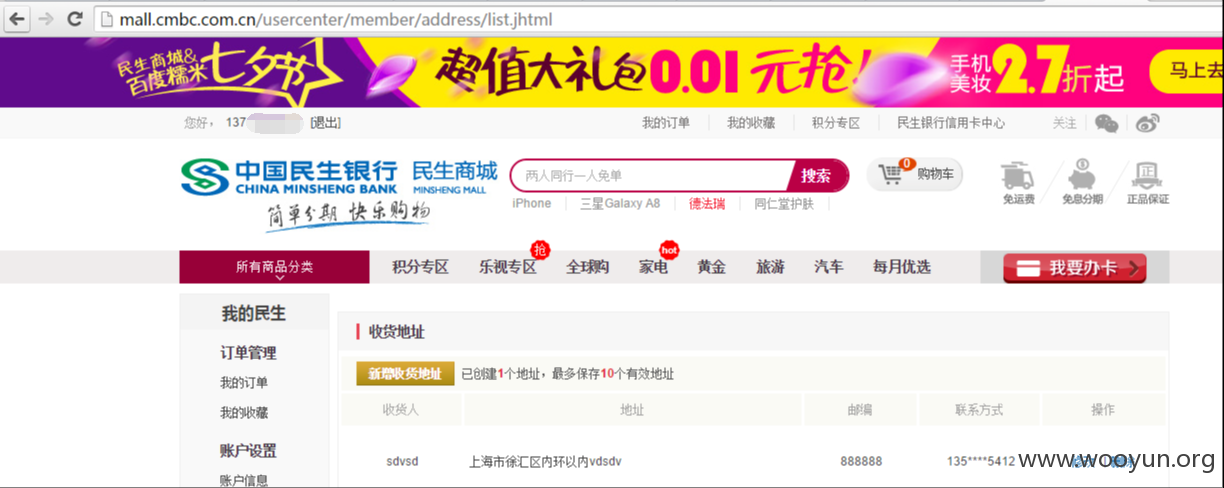Open the 积分专区 navigation tab
The height and width of the screenshot is (488, 1224).
tap(420, 267)
